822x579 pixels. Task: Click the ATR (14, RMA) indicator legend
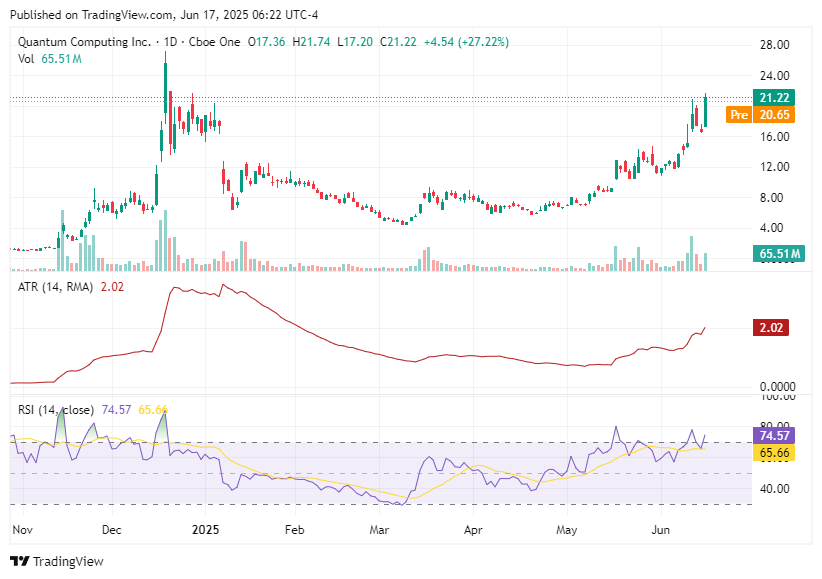pos(55,287)
